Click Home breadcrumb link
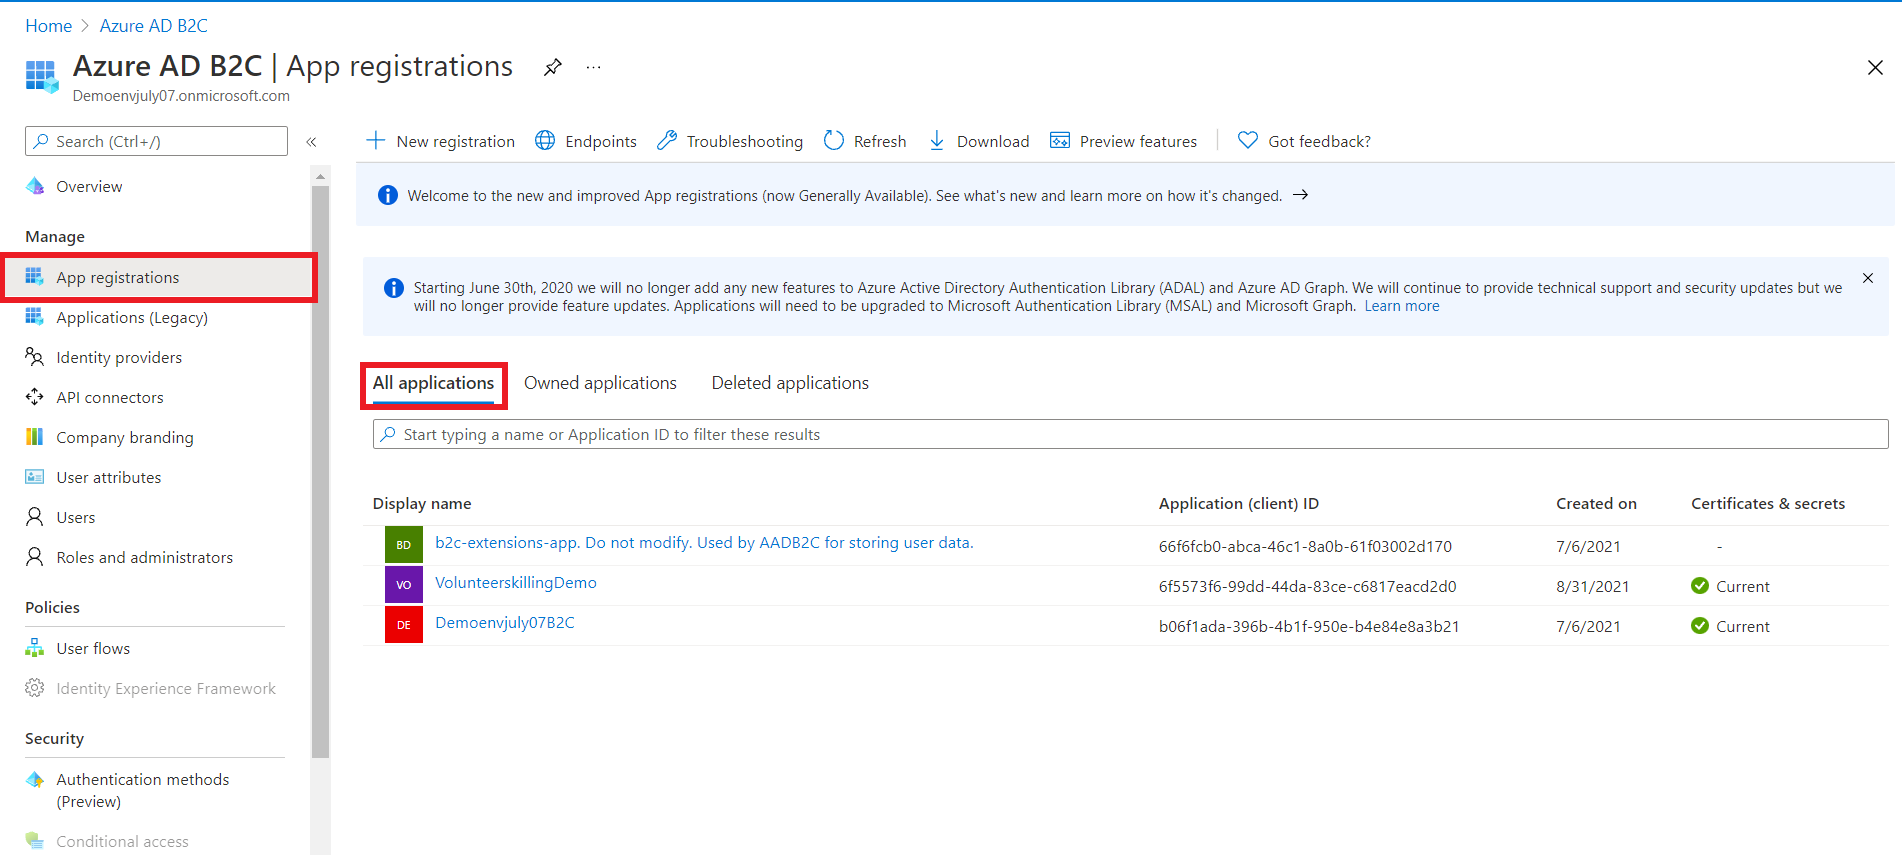The height and width of the screenshot is (855, 1902). [48, 26]
